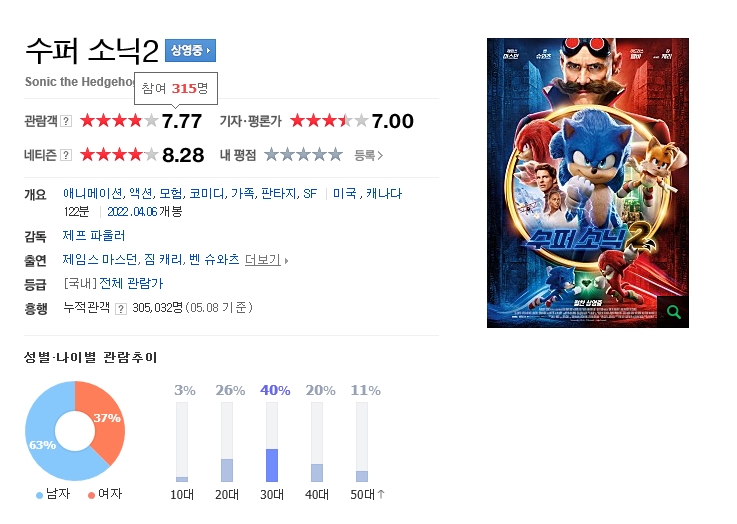Open director 제프 파울러 link
The width and height of the screenshot is (737, 524).
pos(94,235)
